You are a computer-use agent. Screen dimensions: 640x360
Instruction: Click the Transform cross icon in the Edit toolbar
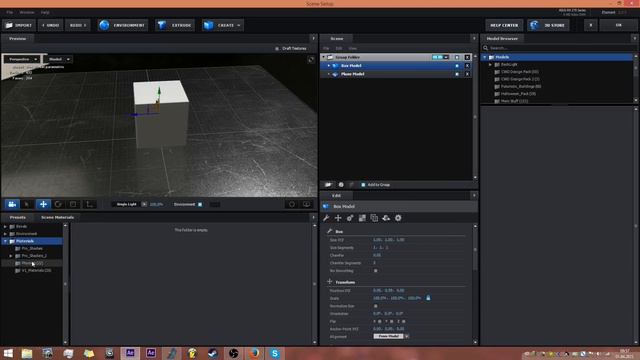[338, 218]
